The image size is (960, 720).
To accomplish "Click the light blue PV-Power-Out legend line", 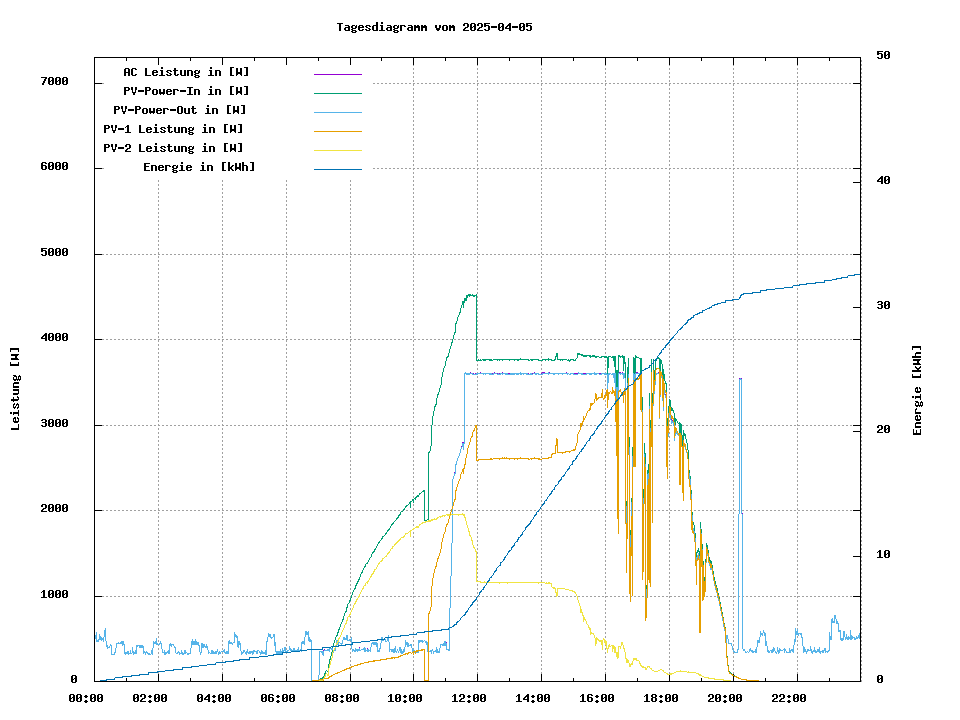I will coord(337,111).
